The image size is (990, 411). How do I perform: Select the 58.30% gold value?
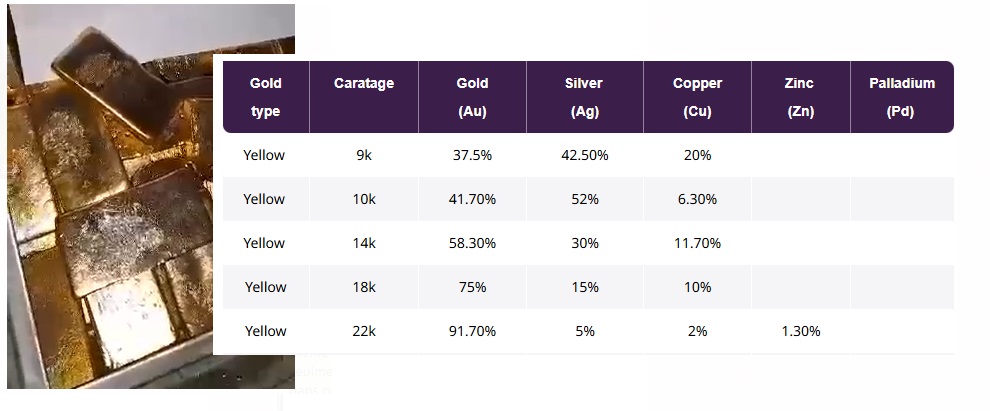(472, 243)
